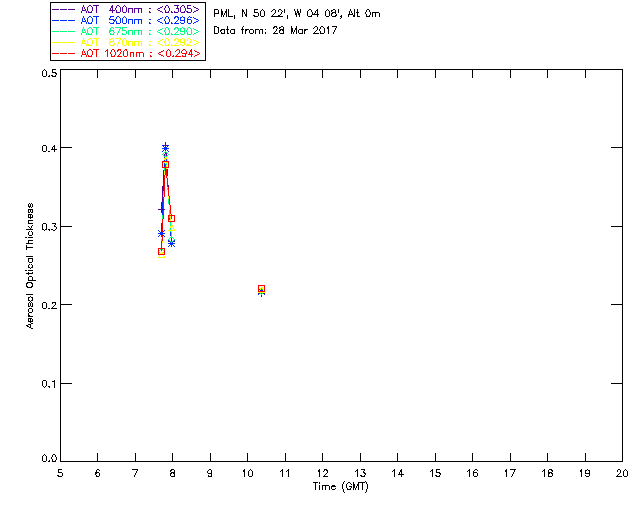Click the x-axis tick label 9
The height and width of the screenshot is (512, 640).
tap(210, 473)
